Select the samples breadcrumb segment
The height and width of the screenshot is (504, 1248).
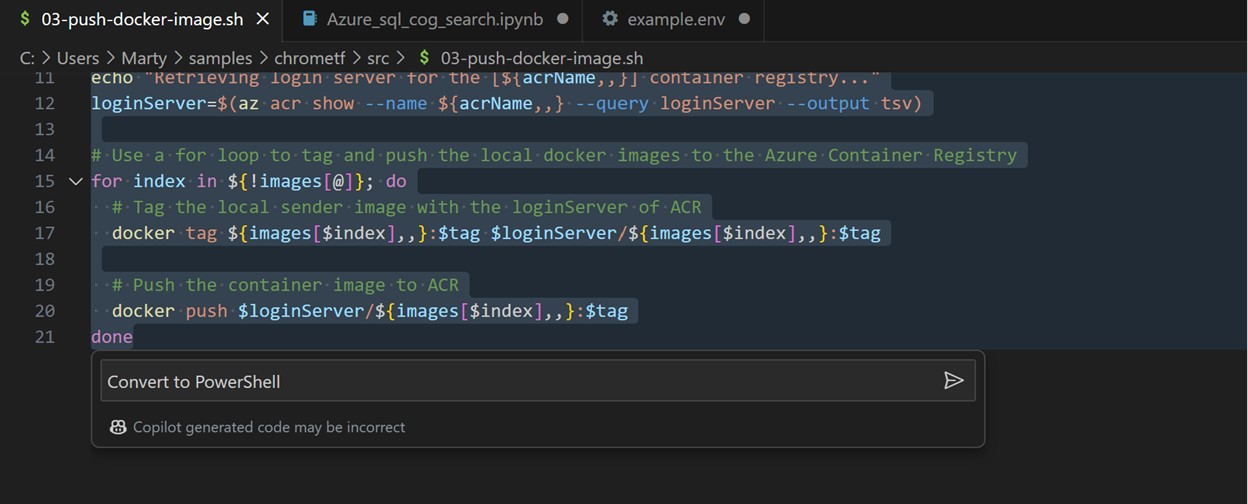coord(221,58)
